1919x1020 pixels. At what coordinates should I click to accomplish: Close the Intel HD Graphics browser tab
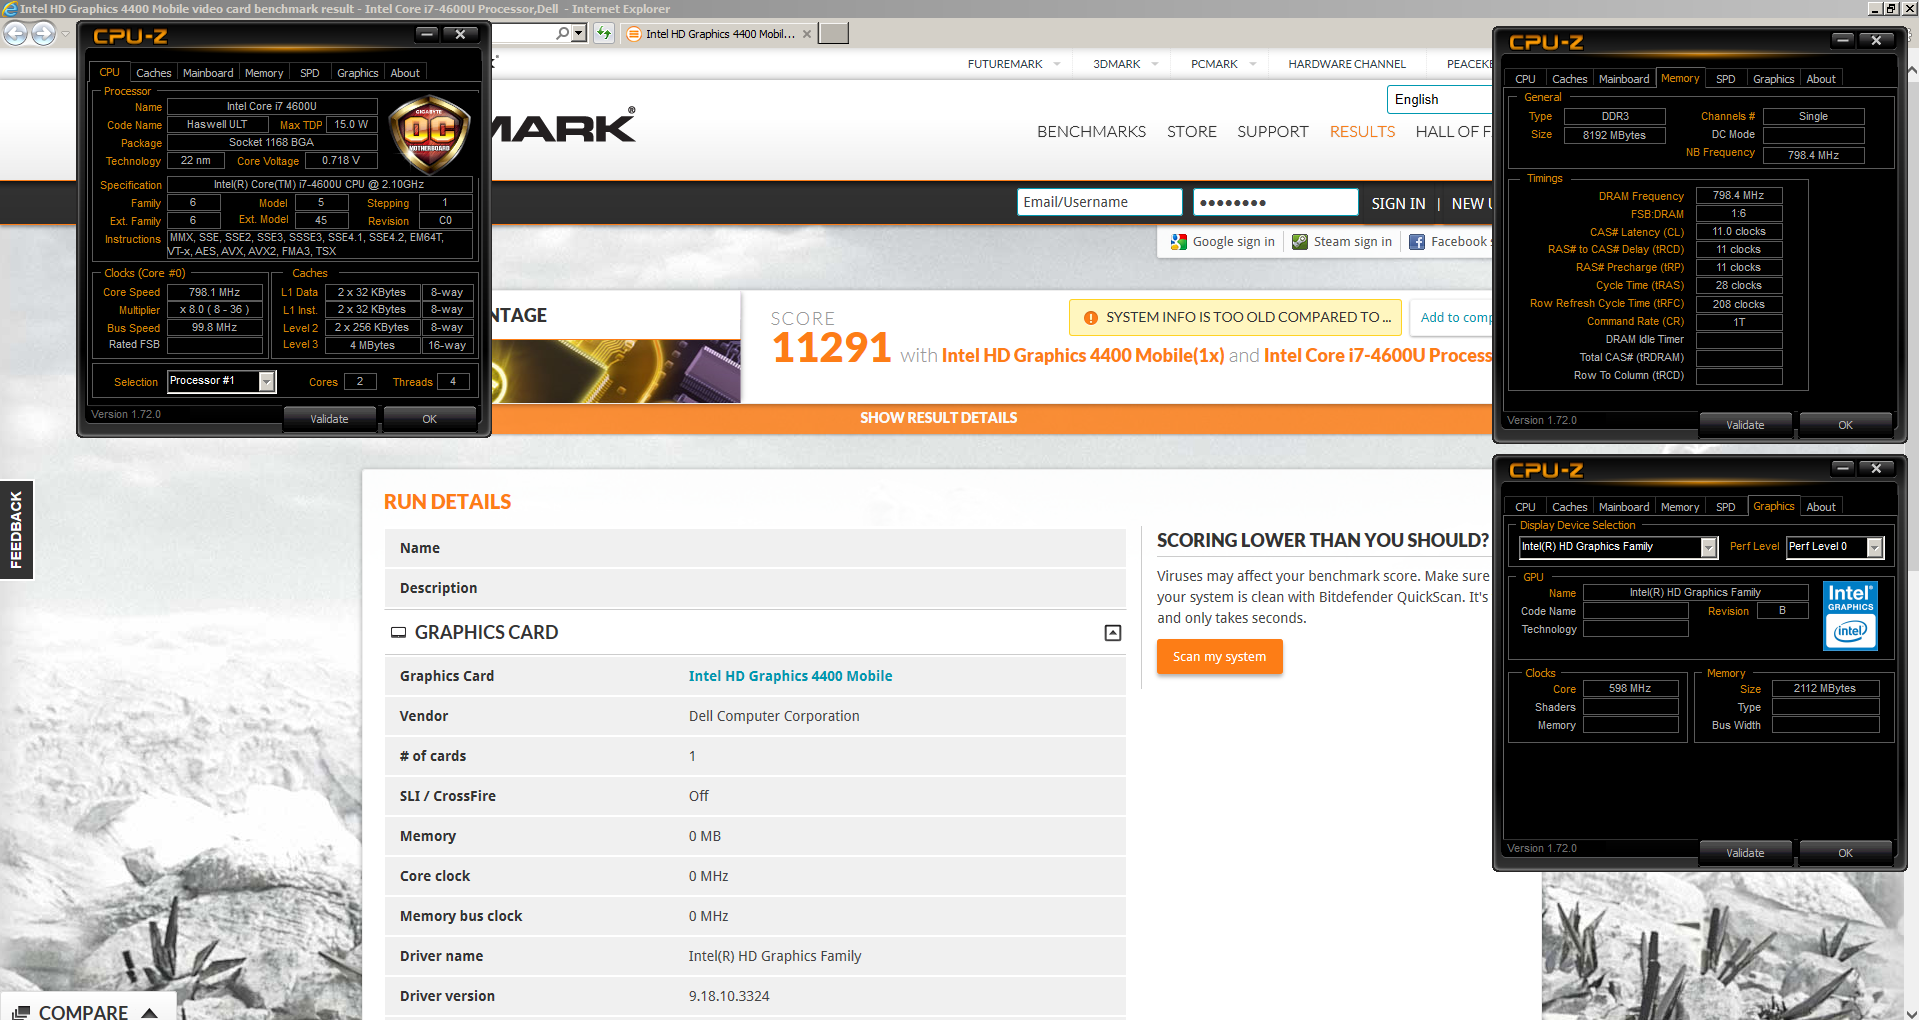coord(807,34)
